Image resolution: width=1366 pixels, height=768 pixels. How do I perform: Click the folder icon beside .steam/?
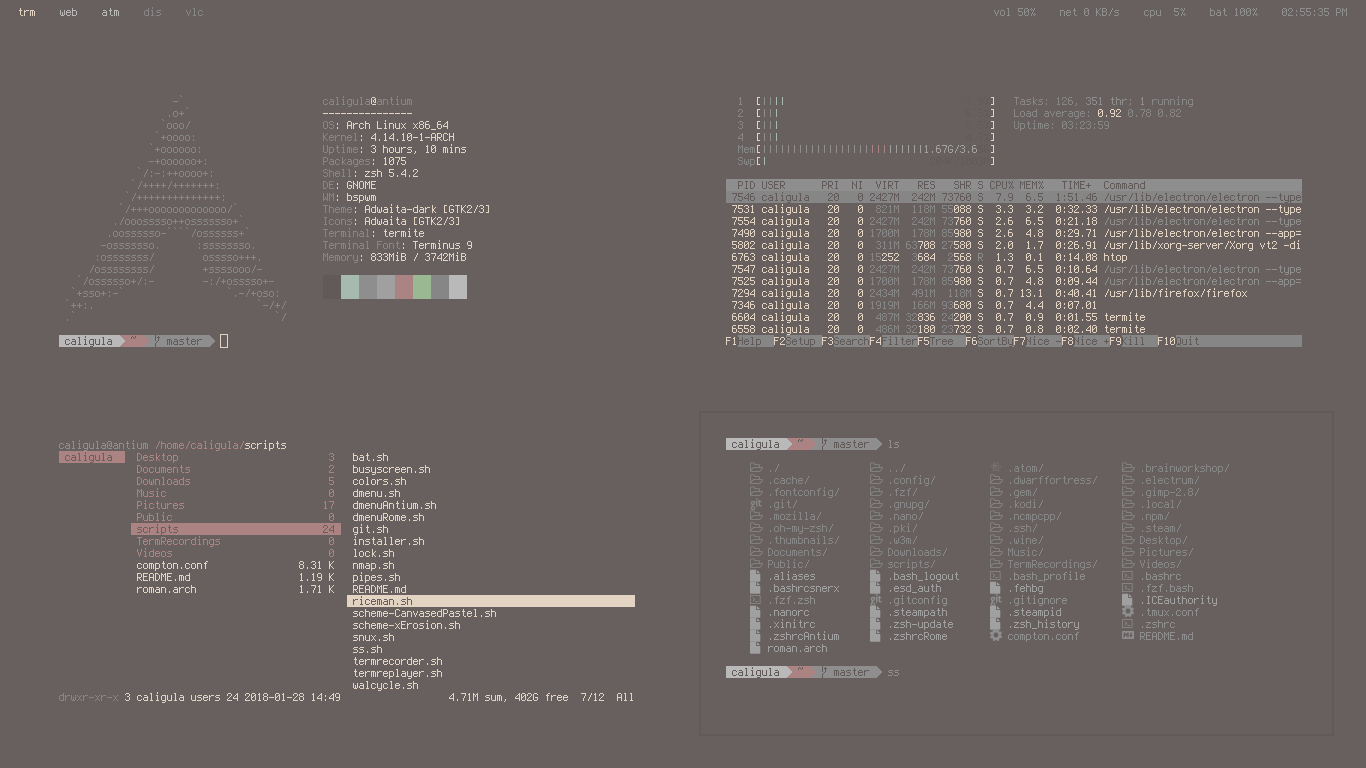(x=1128, y=528)
